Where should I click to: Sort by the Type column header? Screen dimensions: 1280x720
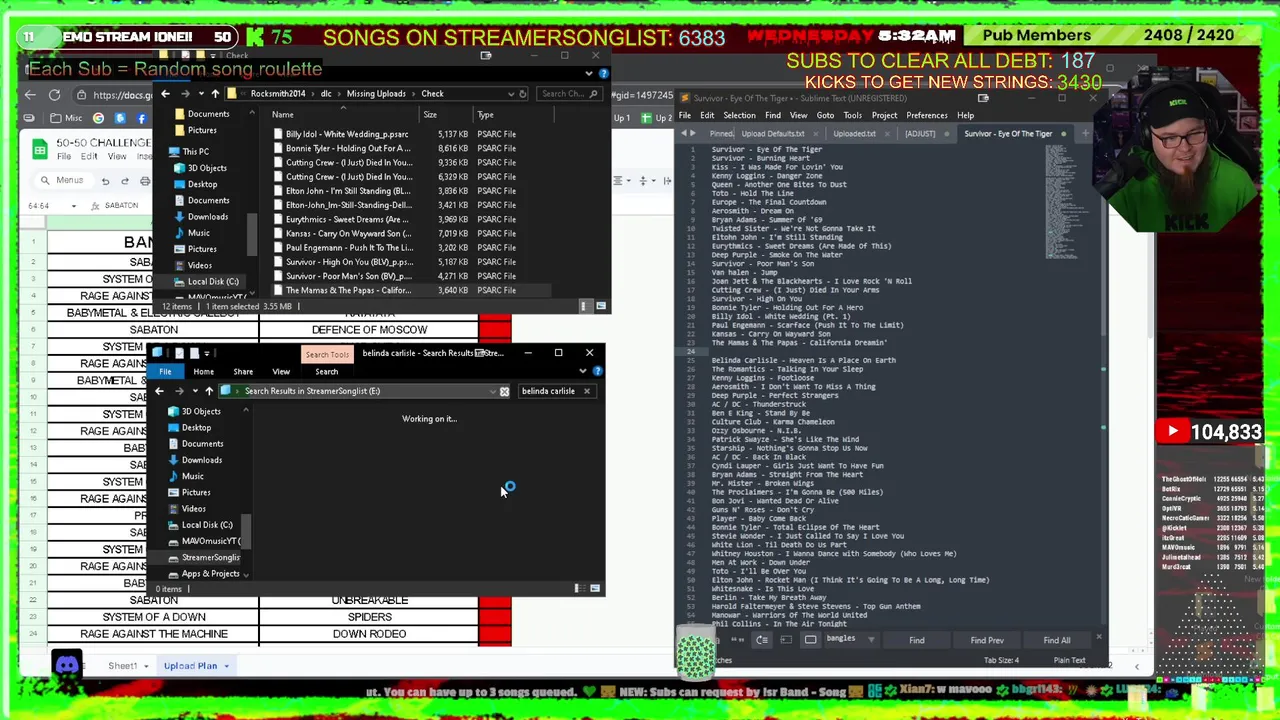click(485, 115)
